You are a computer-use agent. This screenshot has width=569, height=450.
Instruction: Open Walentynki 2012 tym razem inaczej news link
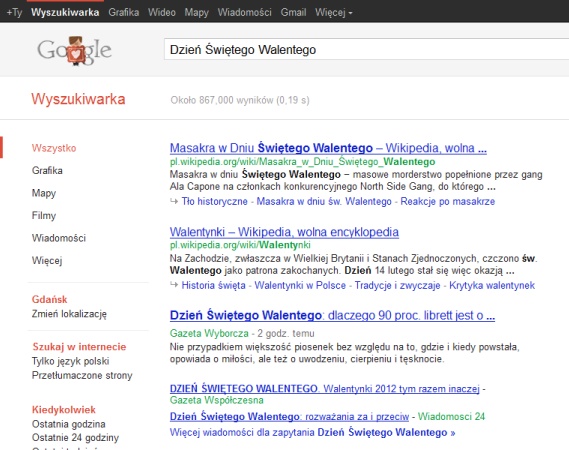pyautogui.click(x=324, y=389)
